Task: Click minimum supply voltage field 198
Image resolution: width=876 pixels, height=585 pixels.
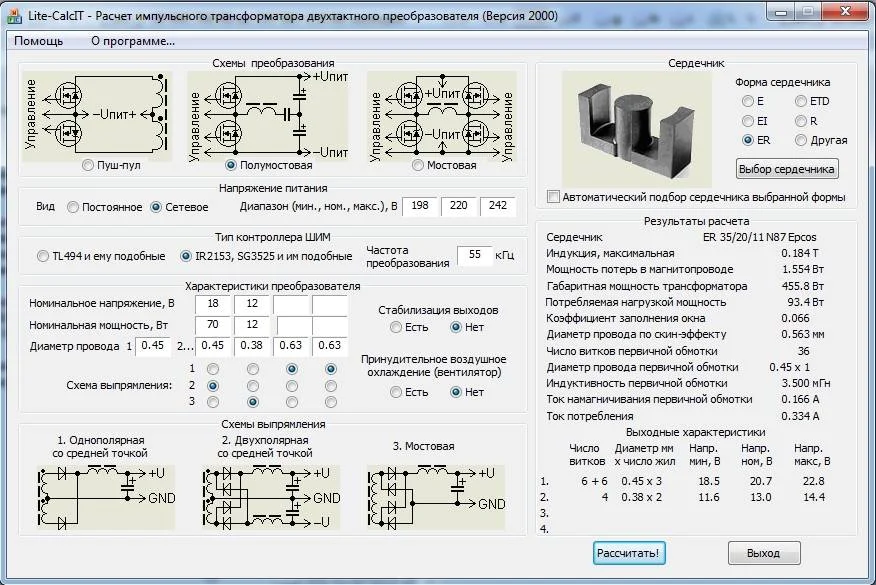Action: 420,206
